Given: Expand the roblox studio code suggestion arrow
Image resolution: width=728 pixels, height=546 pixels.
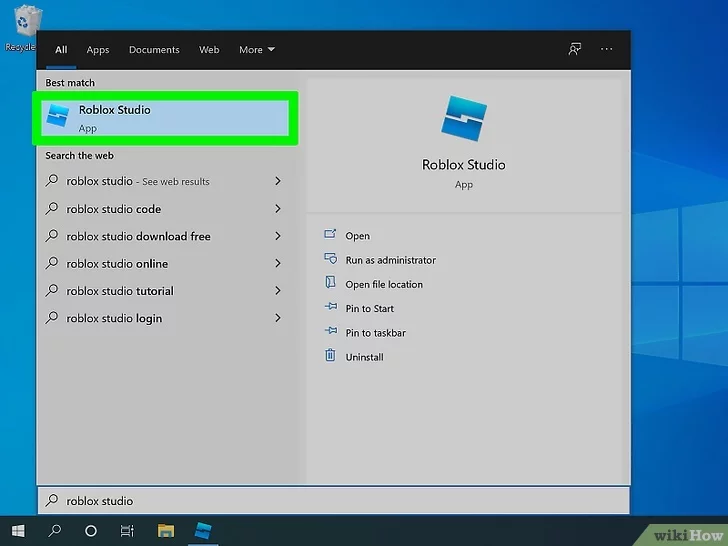Looking at the screenshot, I should [277, 209].
